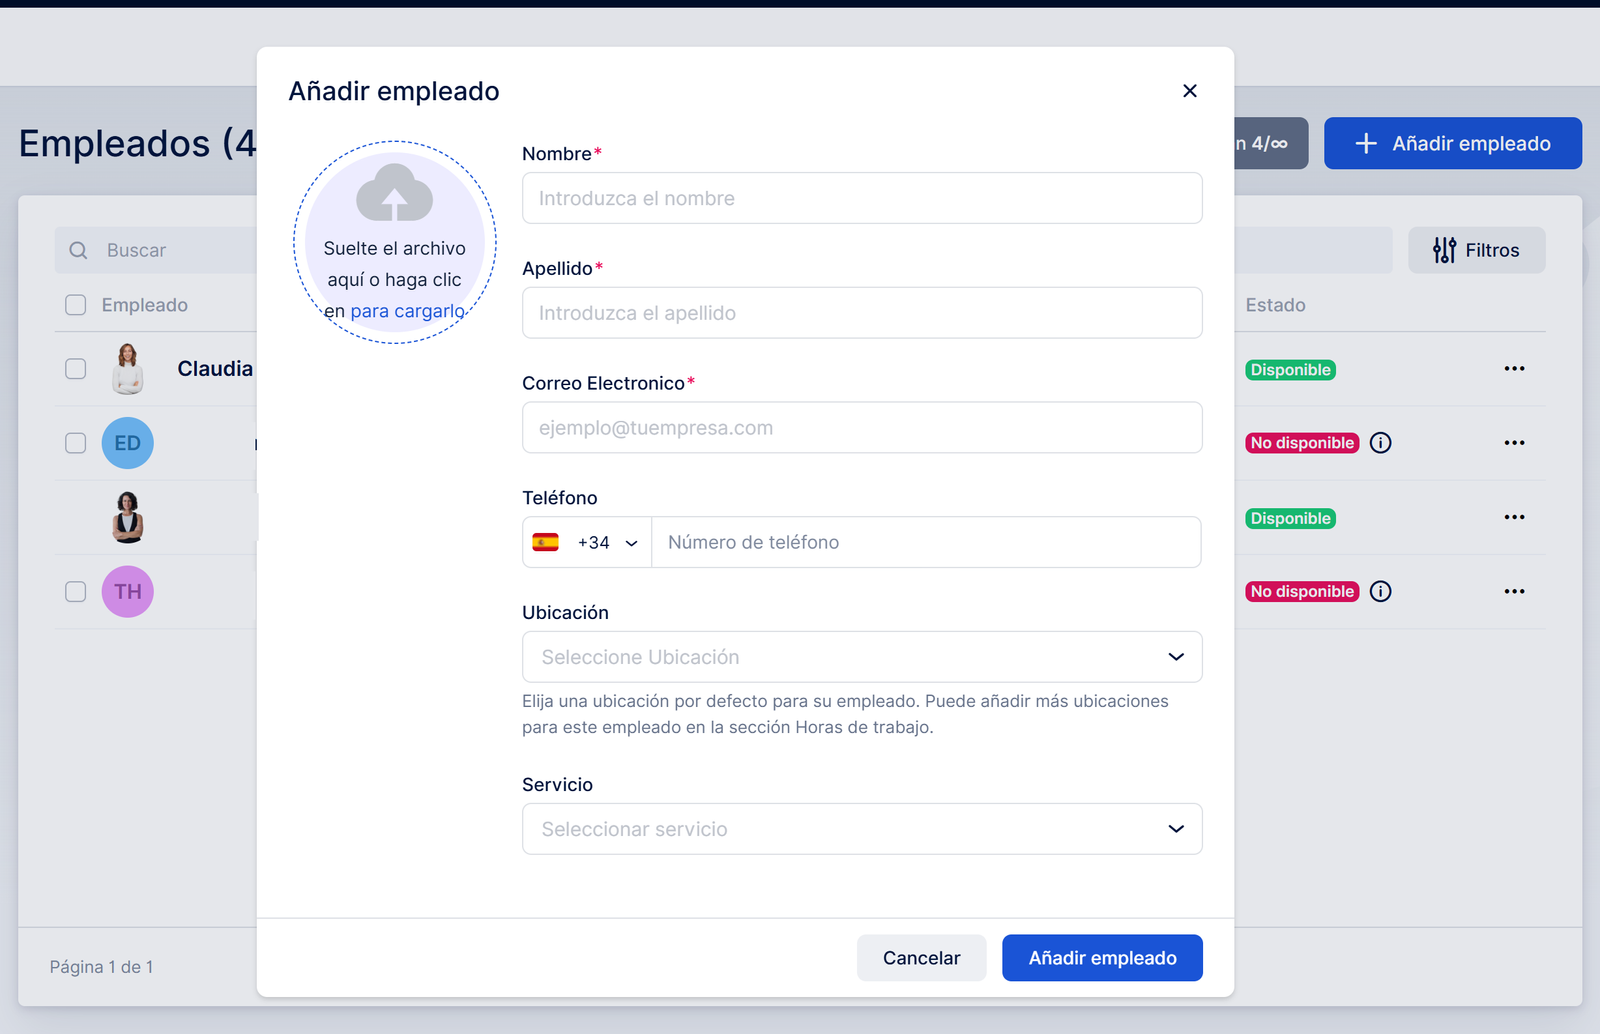Click info icon beside ED's No disponible status
The height and width of the screenshot is (1034, 1600).
(x=1380, y=443)
